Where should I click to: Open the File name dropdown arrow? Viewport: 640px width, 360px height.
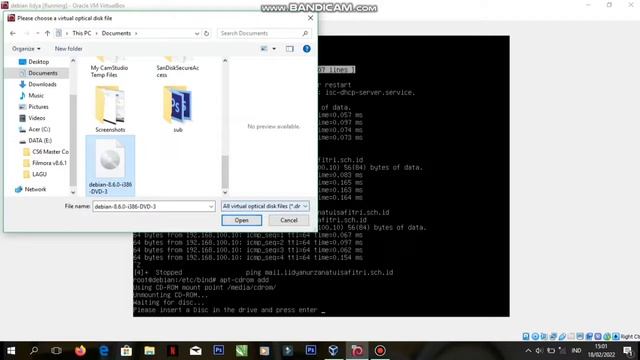[x=211, y=207]
